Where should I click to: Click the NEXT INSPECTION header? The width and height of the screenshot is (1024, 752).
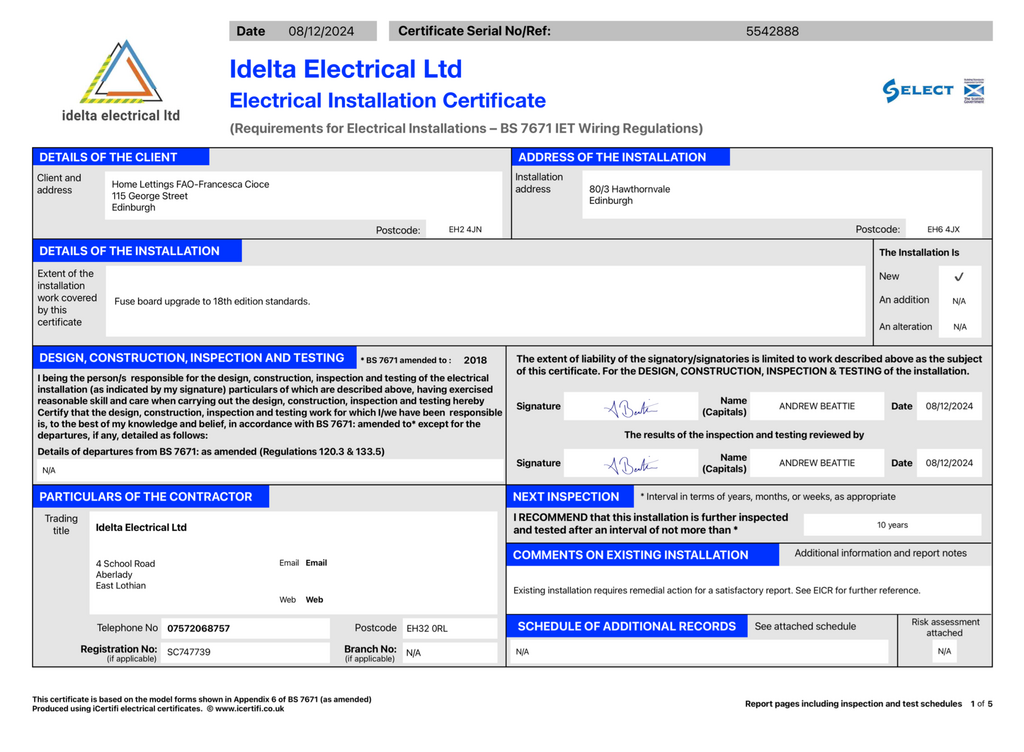point(569,497)
